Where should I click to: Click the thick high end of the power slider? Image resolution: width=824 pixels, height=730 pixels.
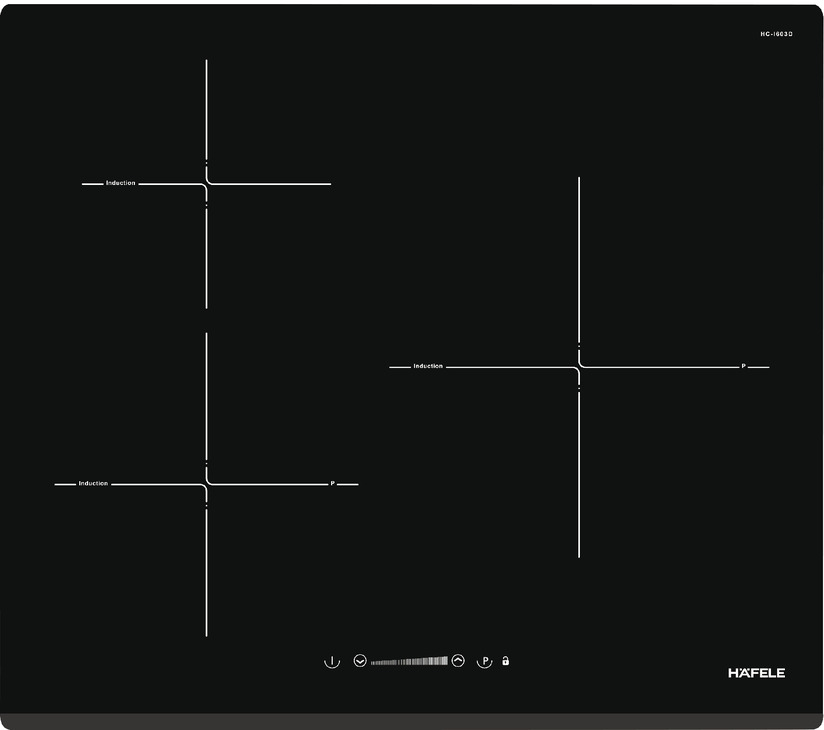[x=443, y=661]
